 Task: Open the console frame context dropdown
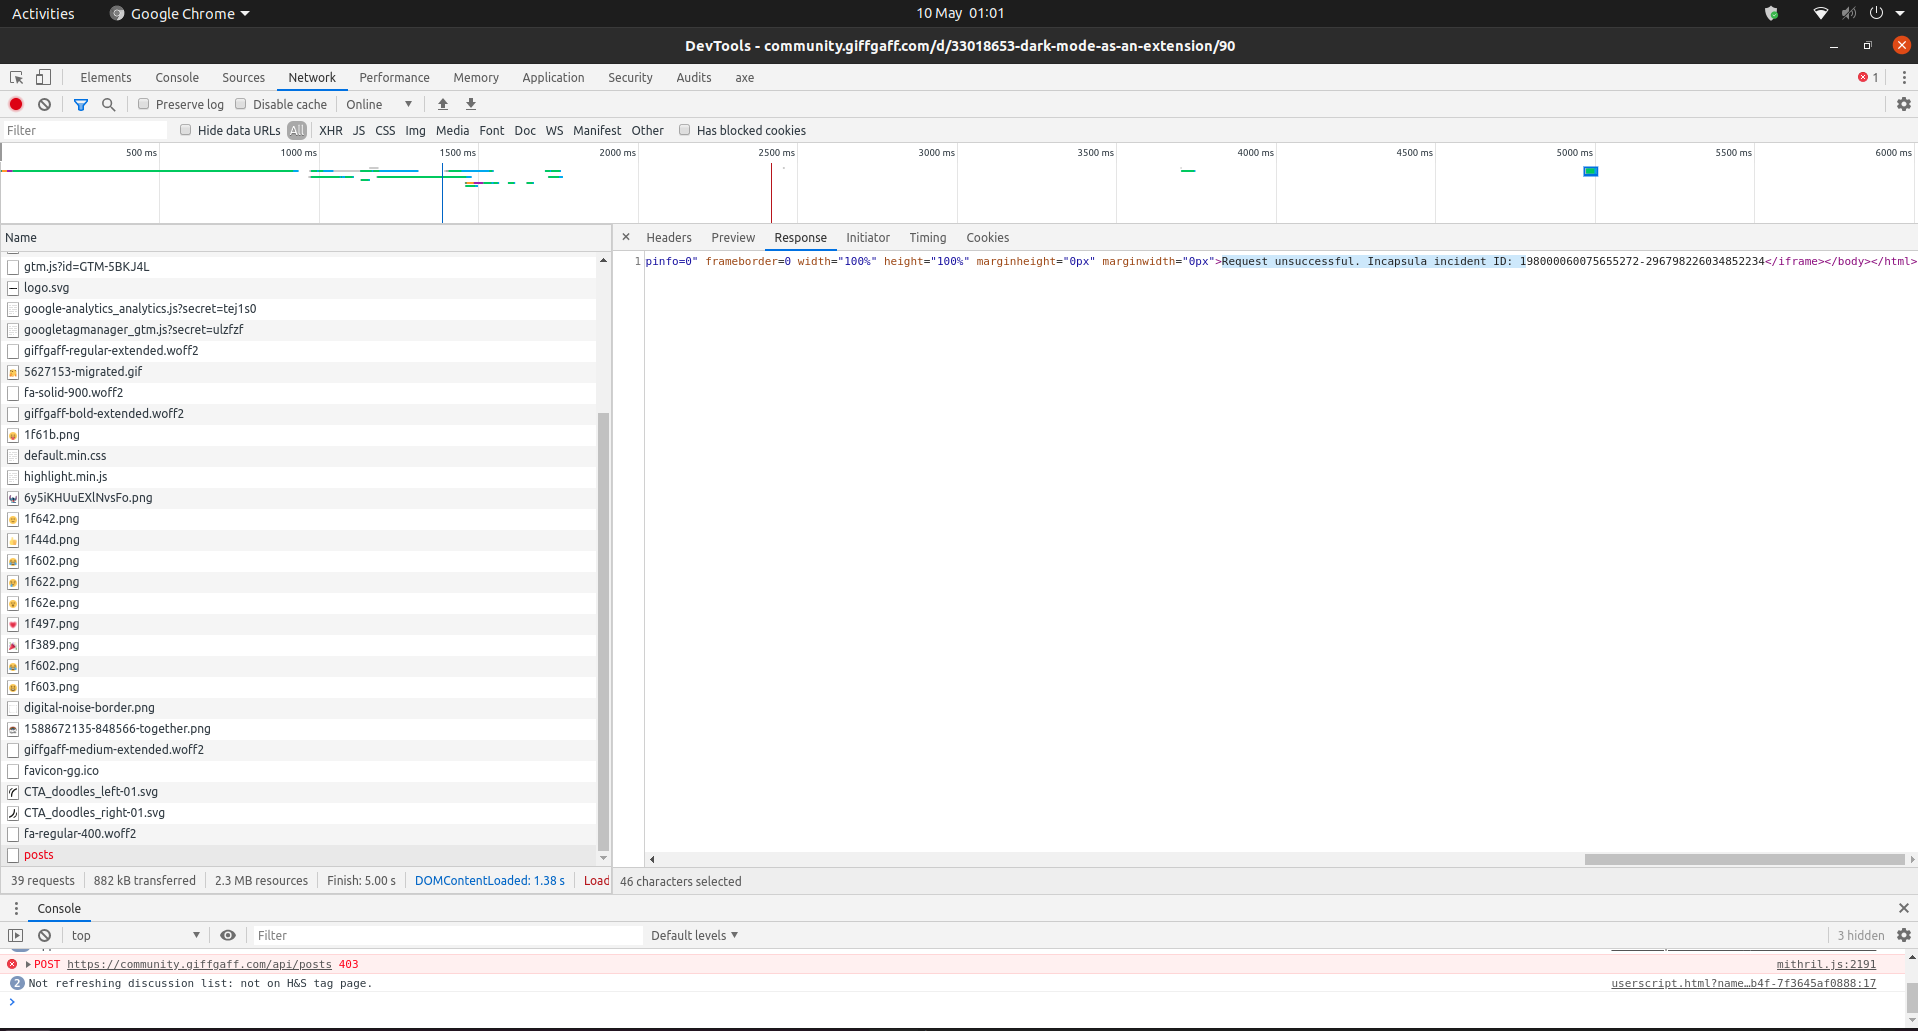pos(135,935)
